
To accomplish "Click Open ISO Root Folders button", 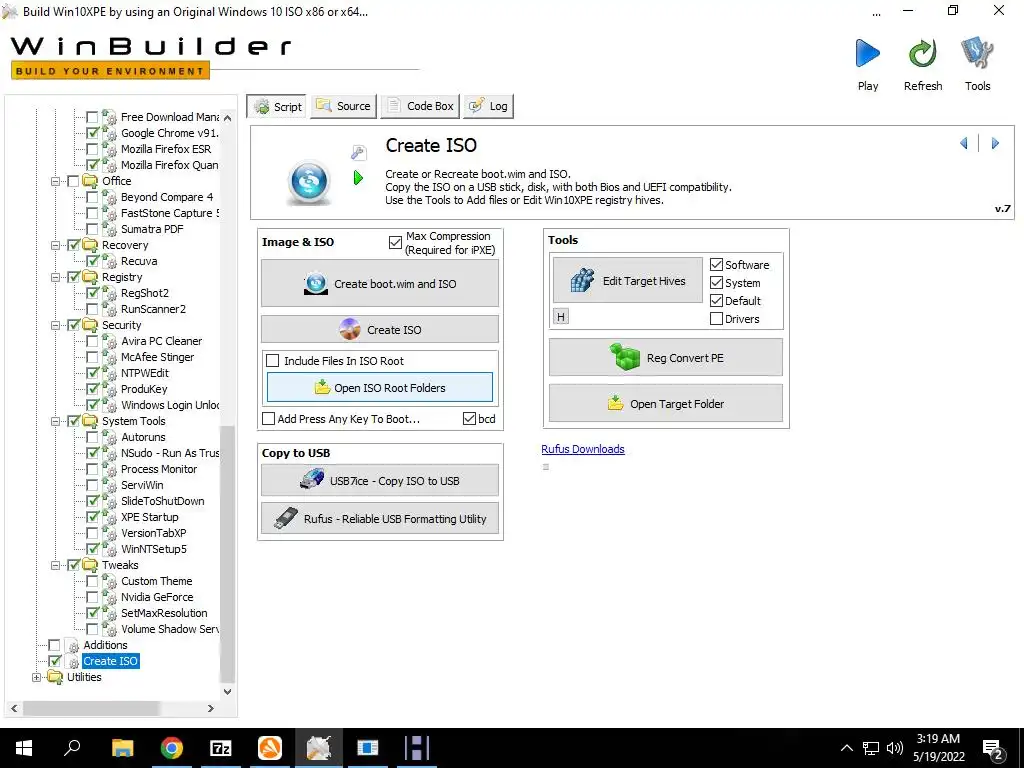I will [380, 388].
